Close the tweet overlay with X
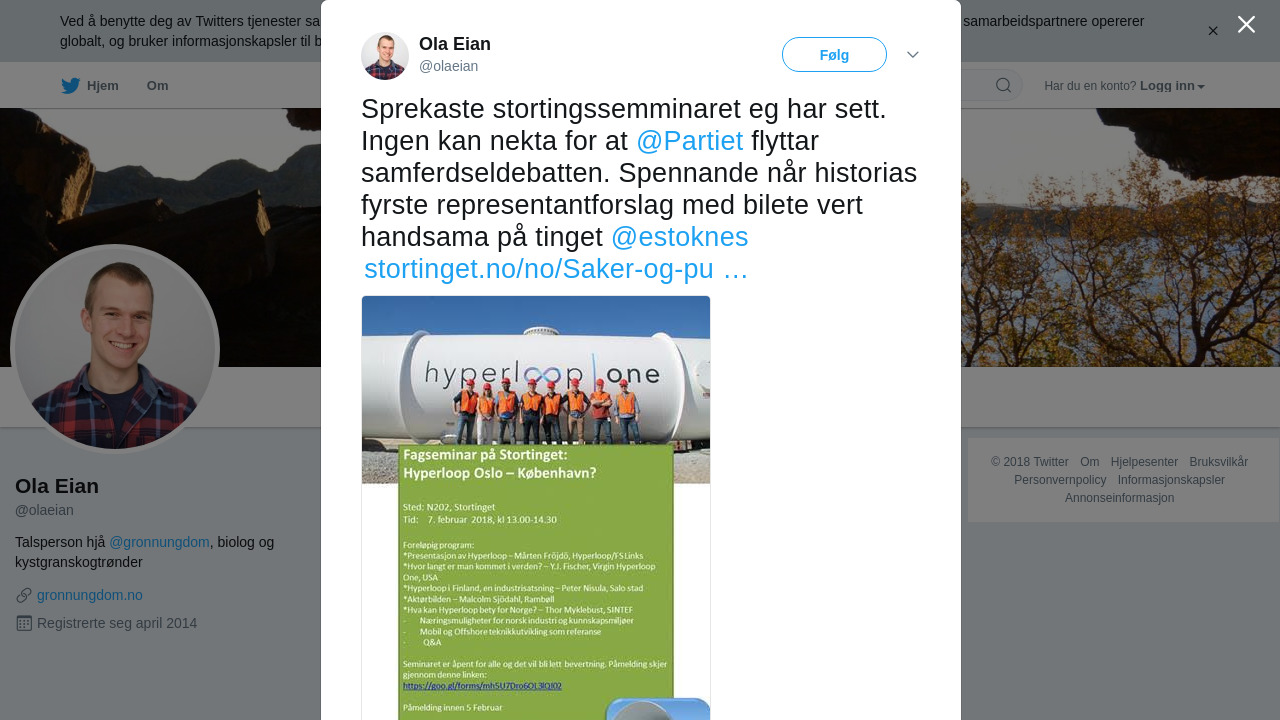The height and width of the screenshot is (720, 1280). [1246, 24]
